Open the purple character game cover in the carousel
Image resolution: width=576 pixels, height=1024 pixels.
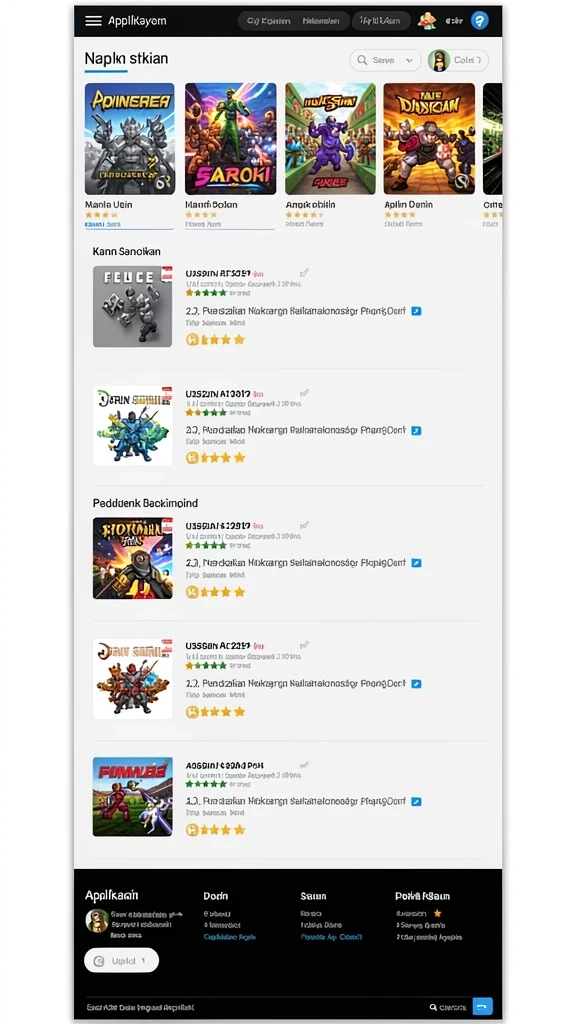coord(330,138)
